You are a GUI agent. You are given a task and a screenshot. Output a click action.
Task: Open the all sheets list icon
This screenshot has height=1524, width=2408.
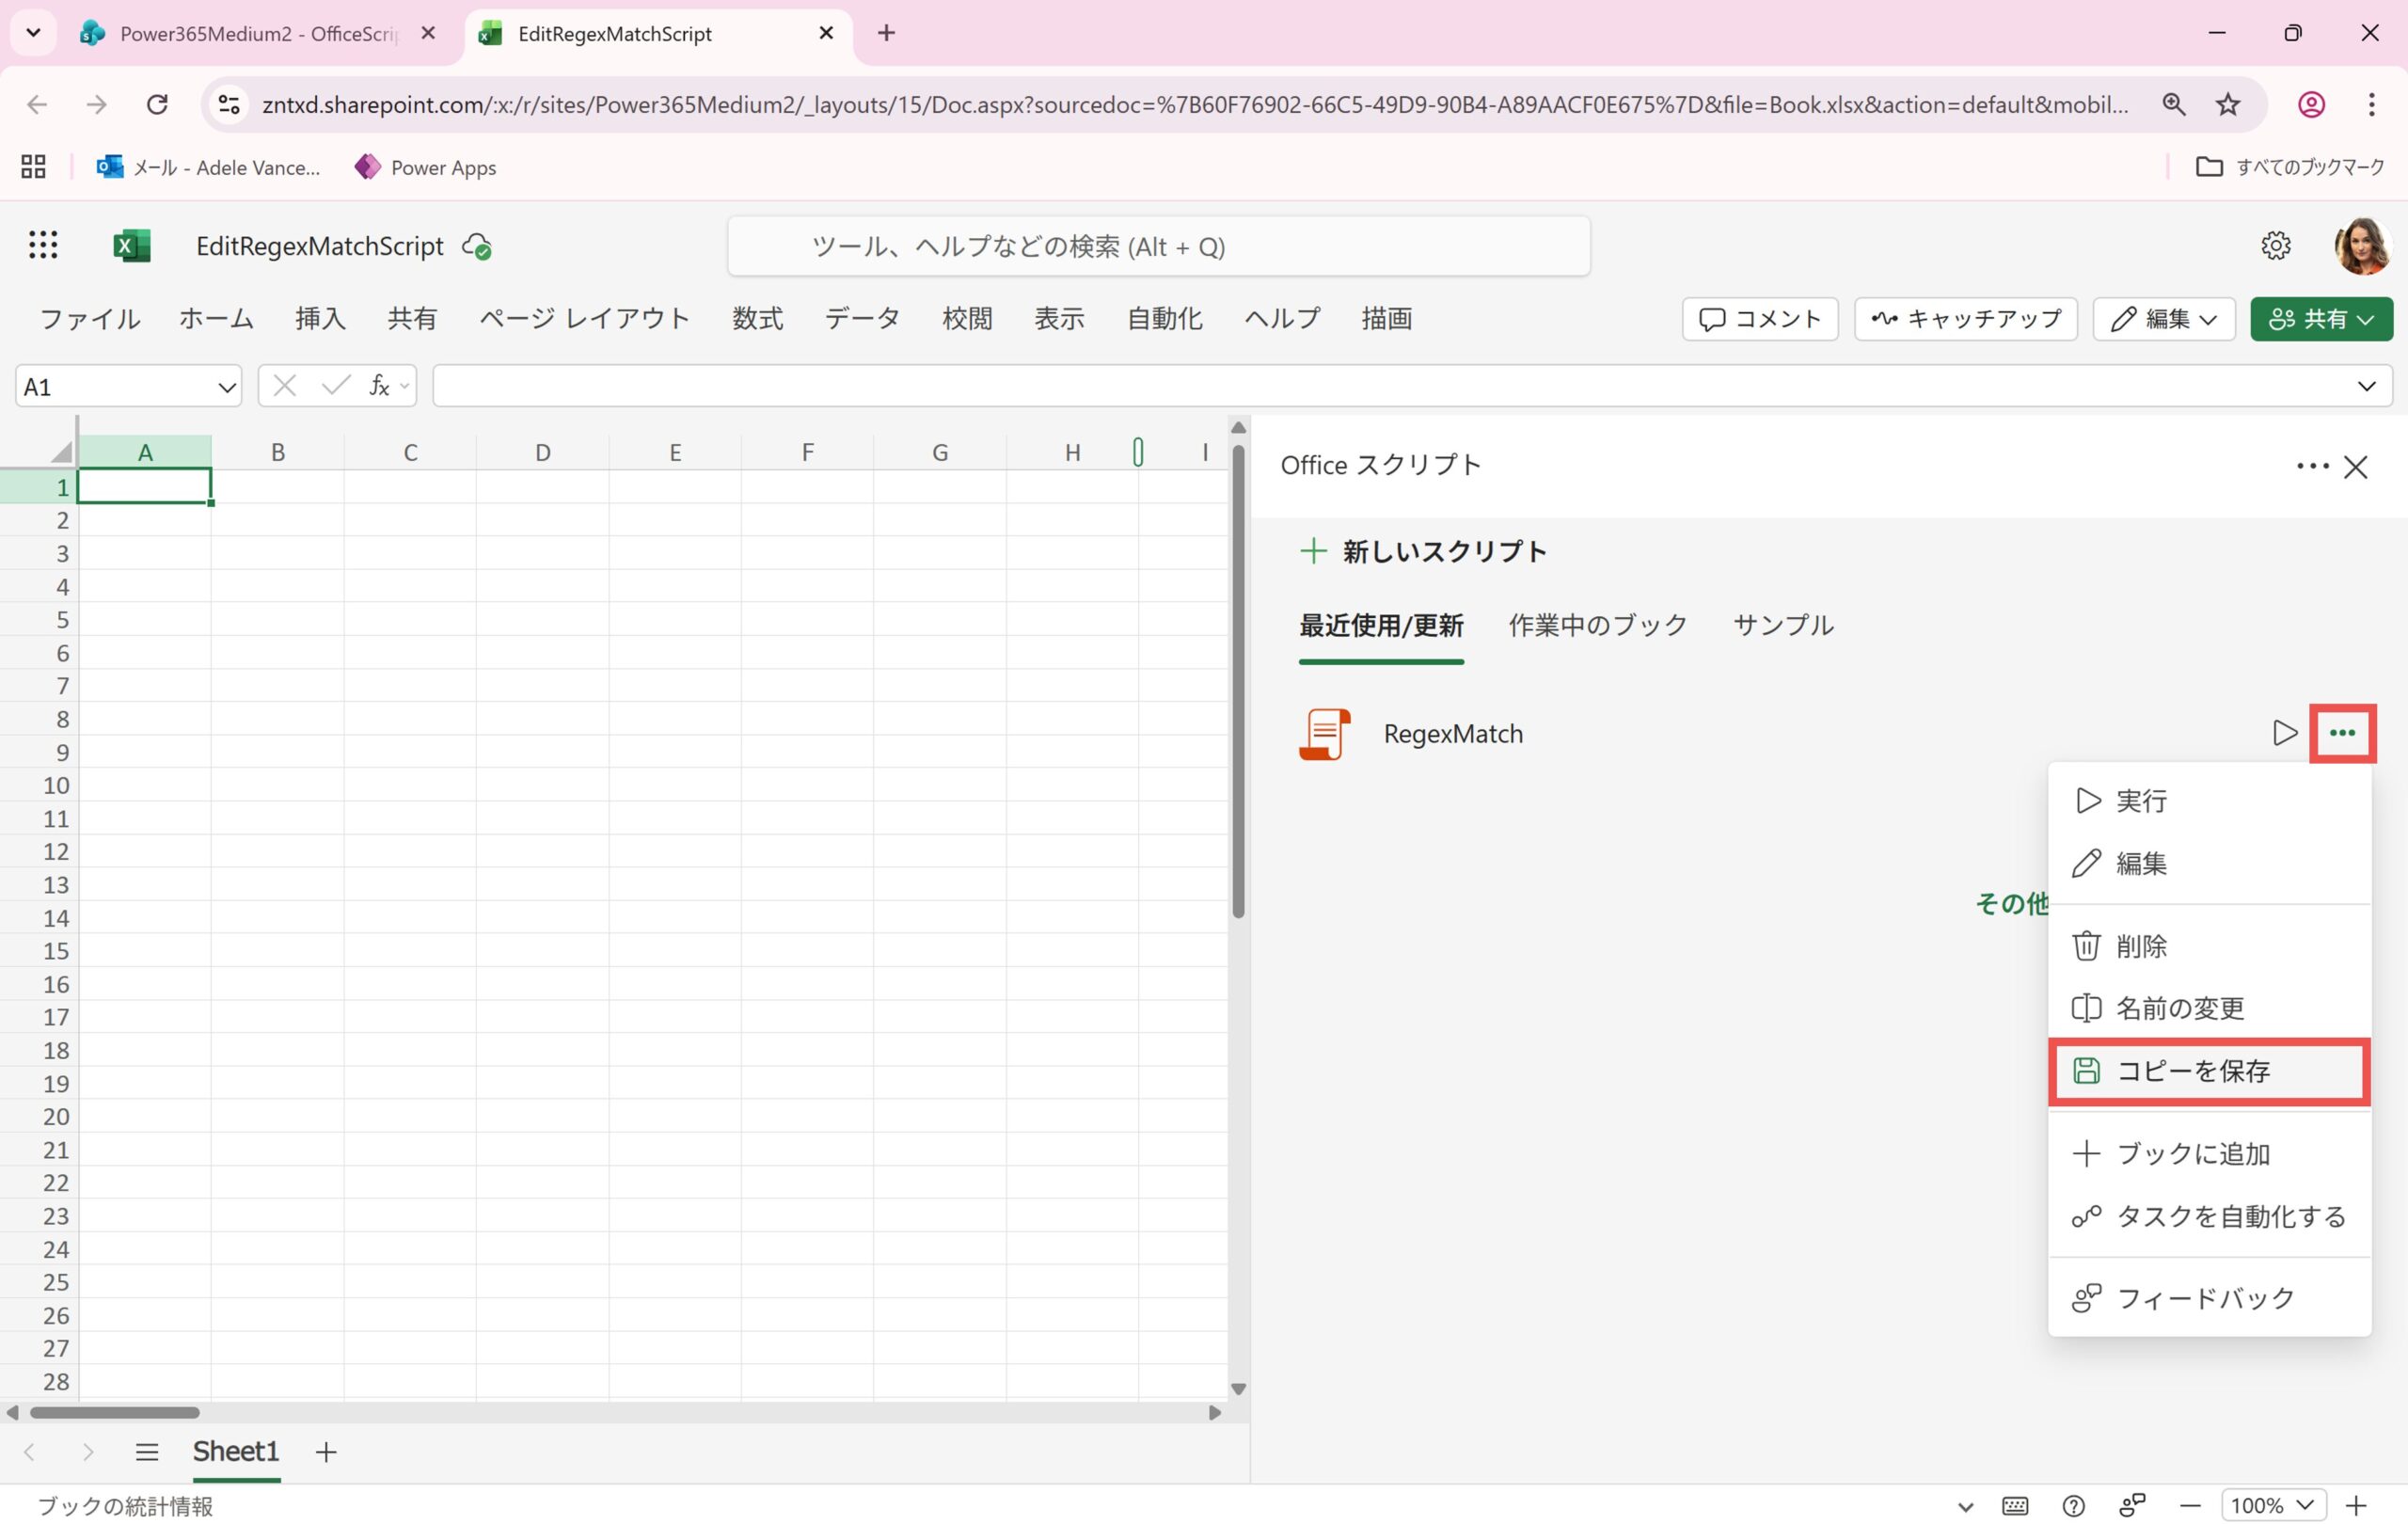[147, 1452]
